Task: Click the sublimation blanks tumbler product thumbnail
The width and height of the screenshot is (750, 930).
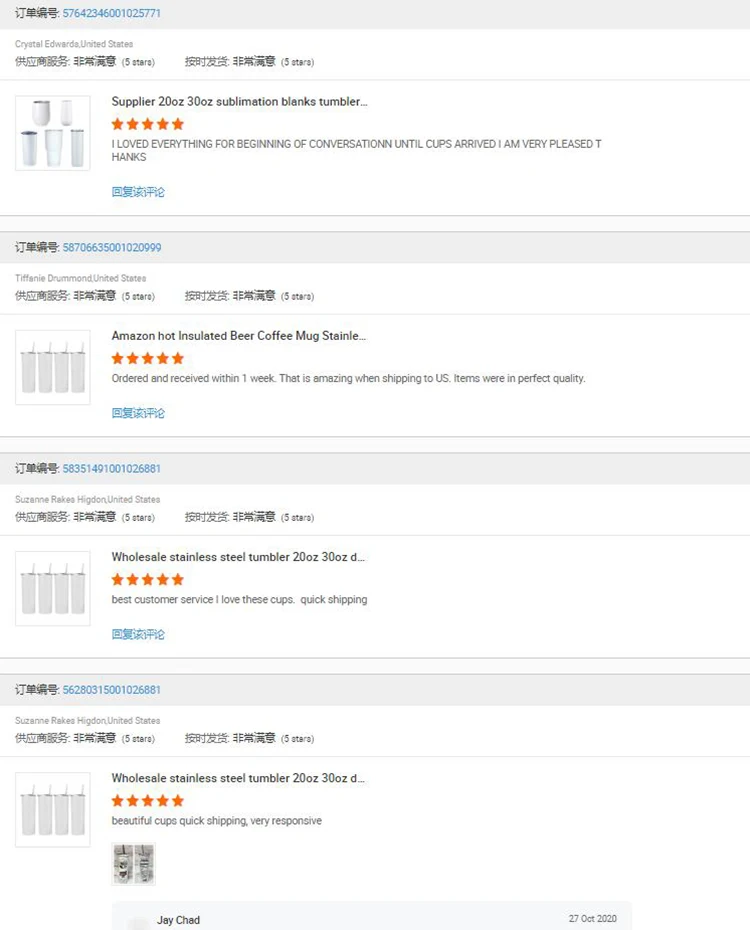Action: [52, 133]
